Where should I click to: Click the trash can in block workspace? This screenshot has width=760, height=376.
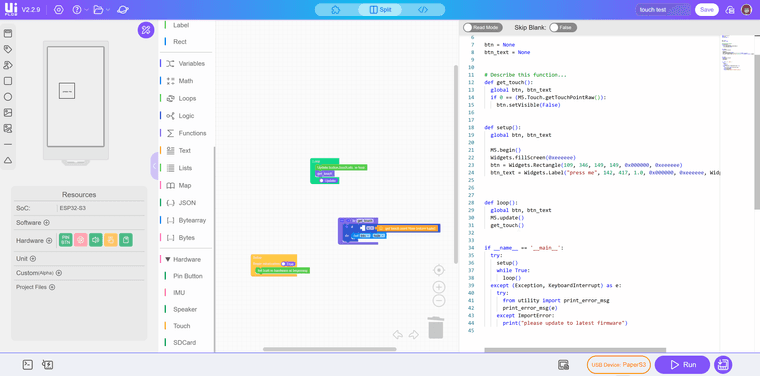(436, 328)
